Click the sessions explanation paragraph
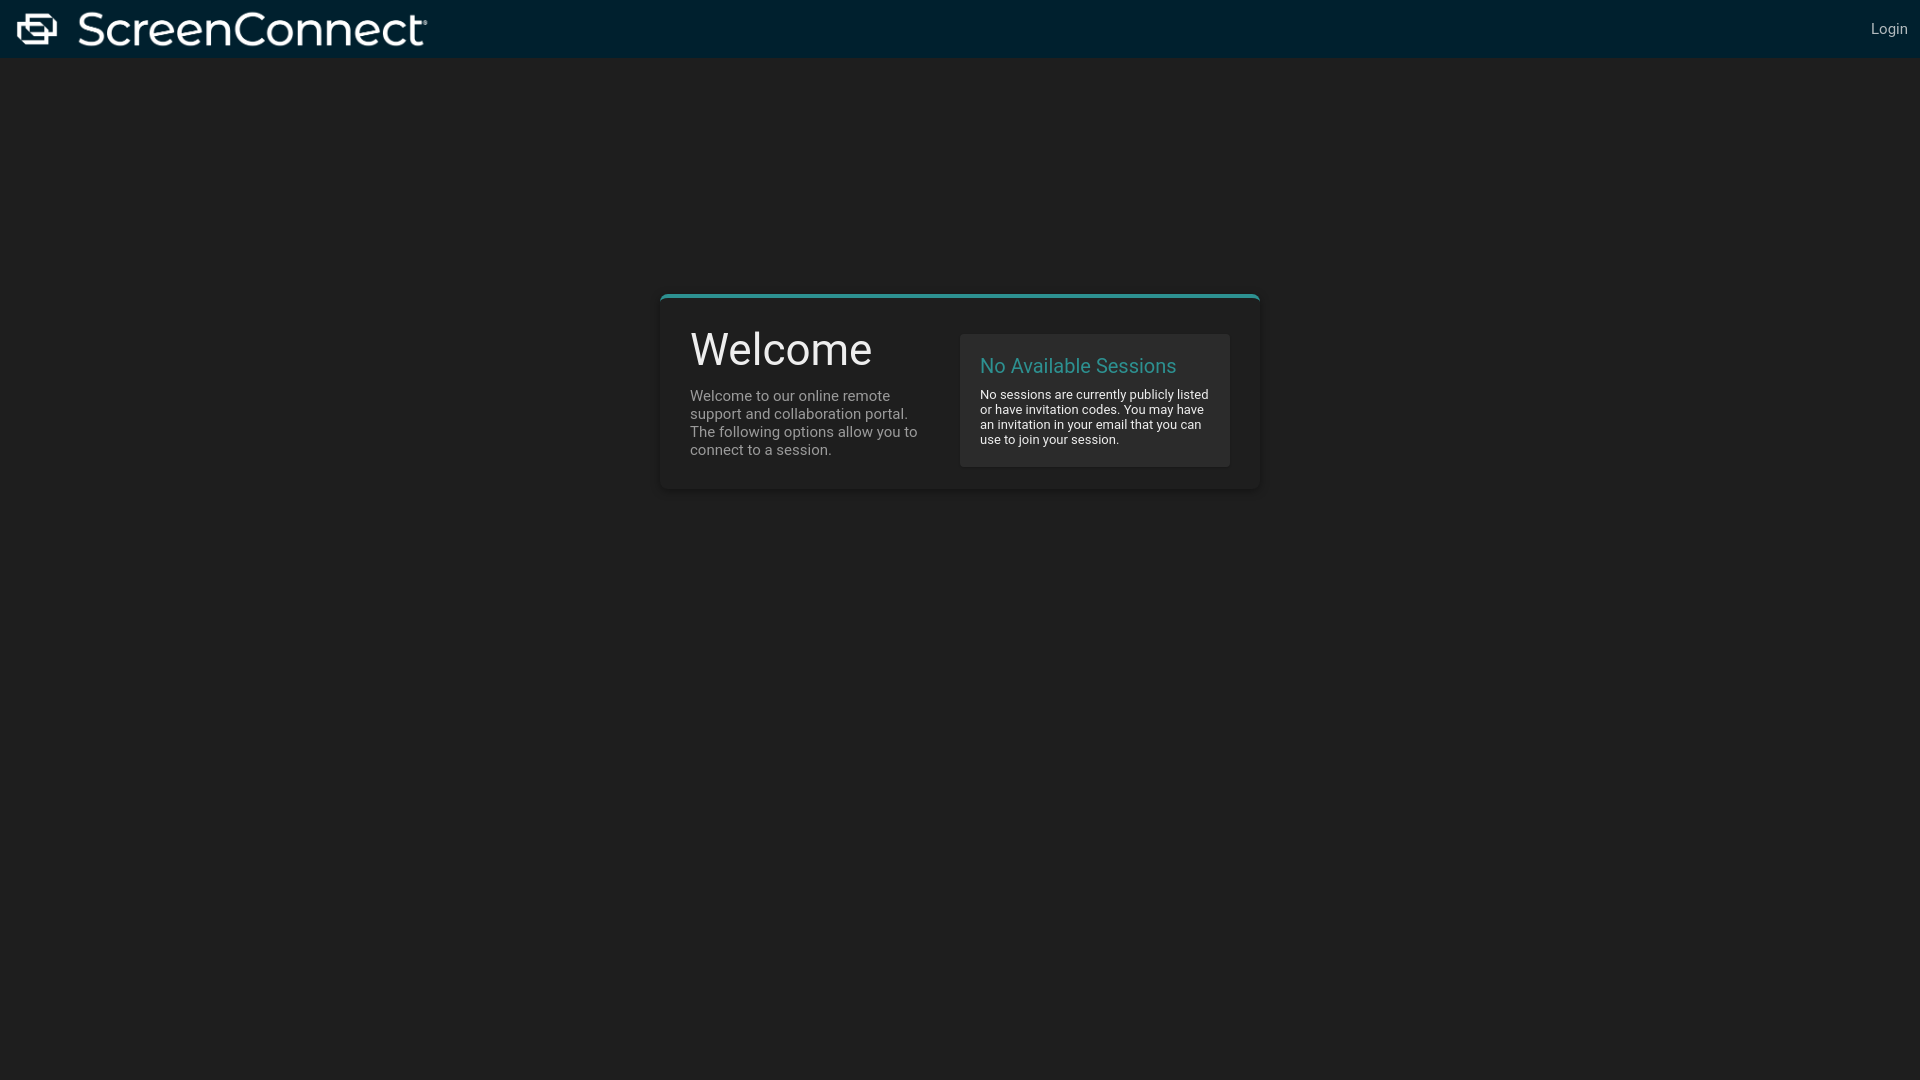The image size is (1920, 1080). click(1094, 417)
